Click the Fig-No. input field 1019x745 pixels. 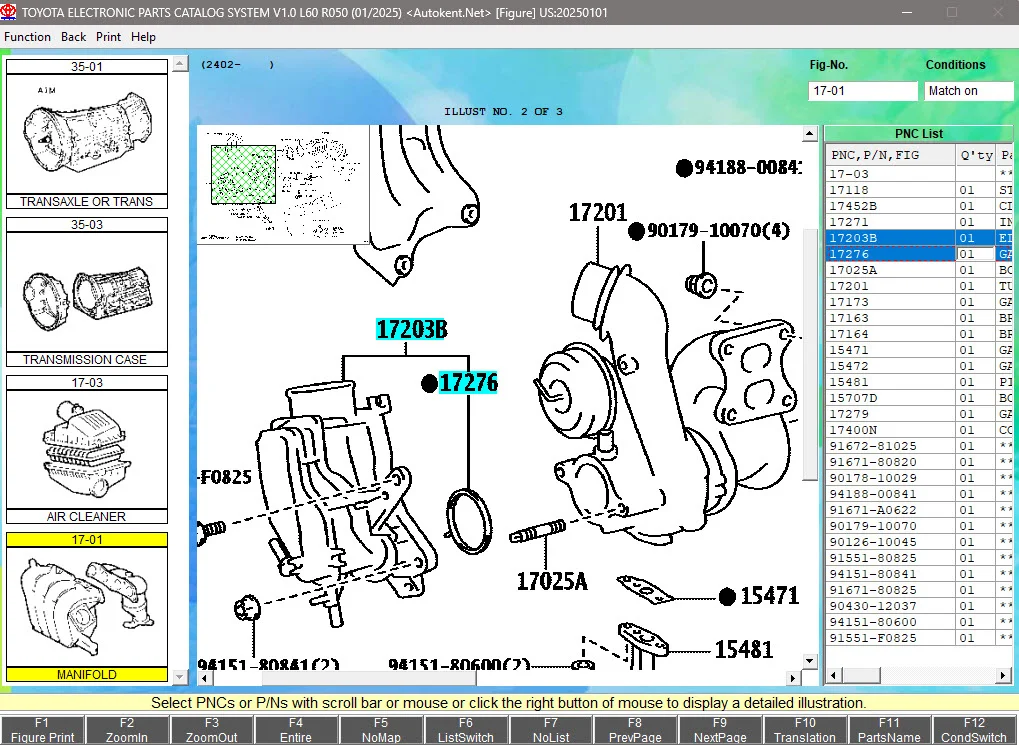click(863, 91)
